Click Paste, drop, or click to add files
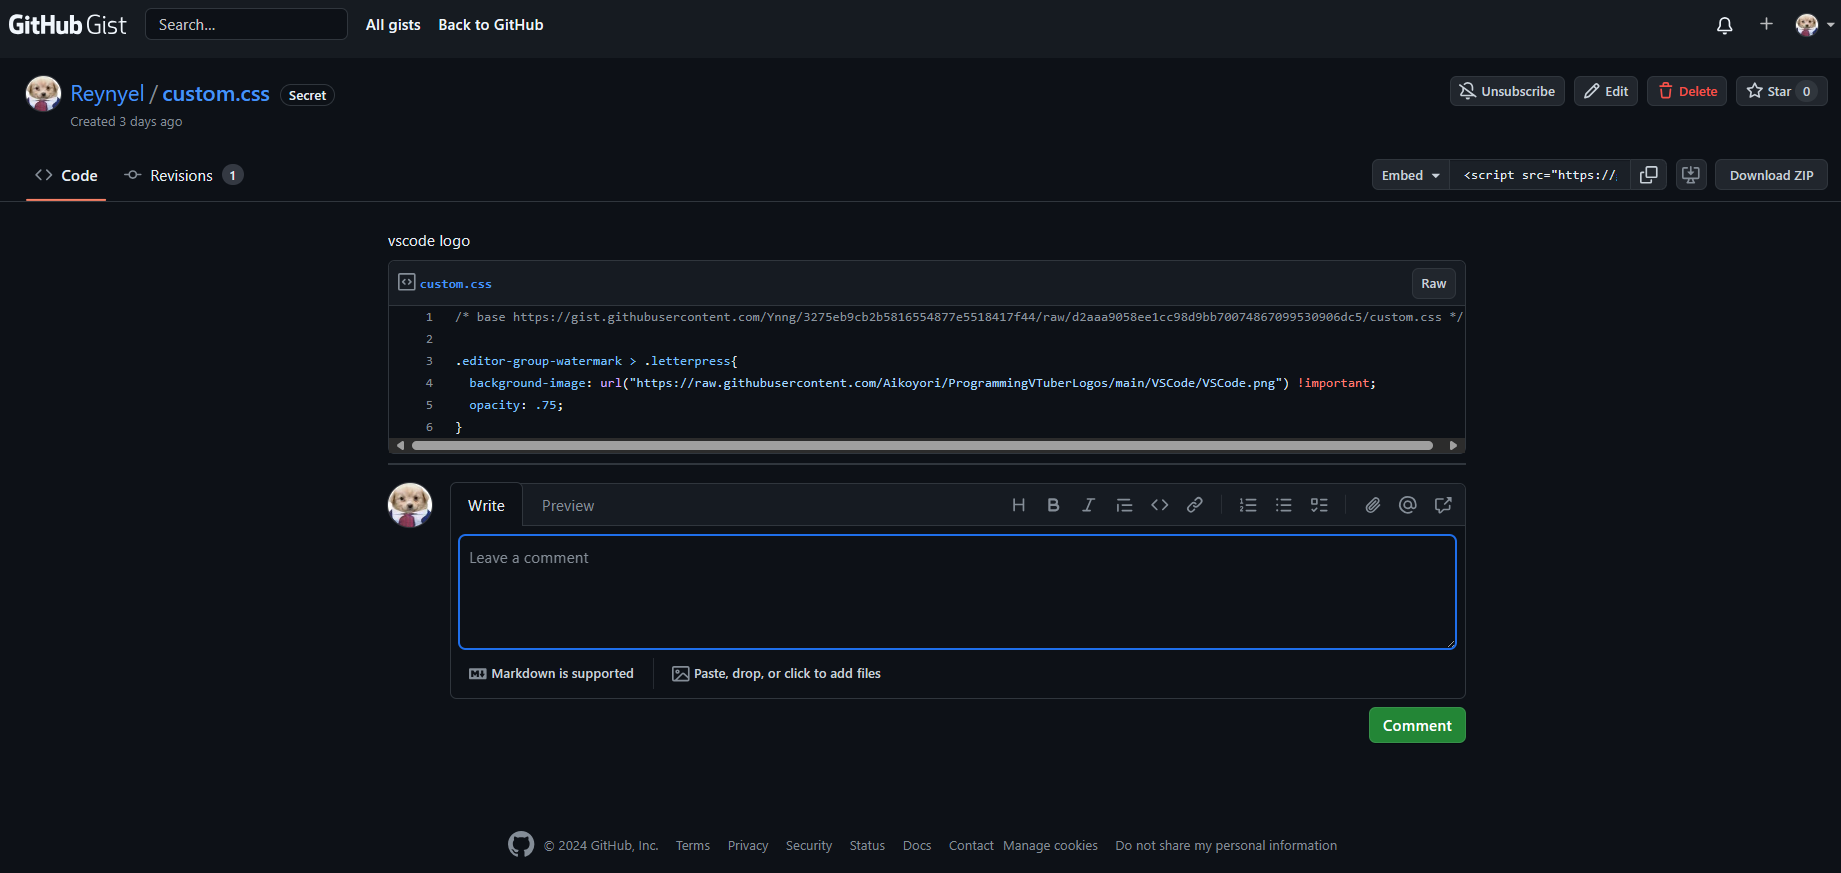1841x873 pixels. (x=776, y=674)
